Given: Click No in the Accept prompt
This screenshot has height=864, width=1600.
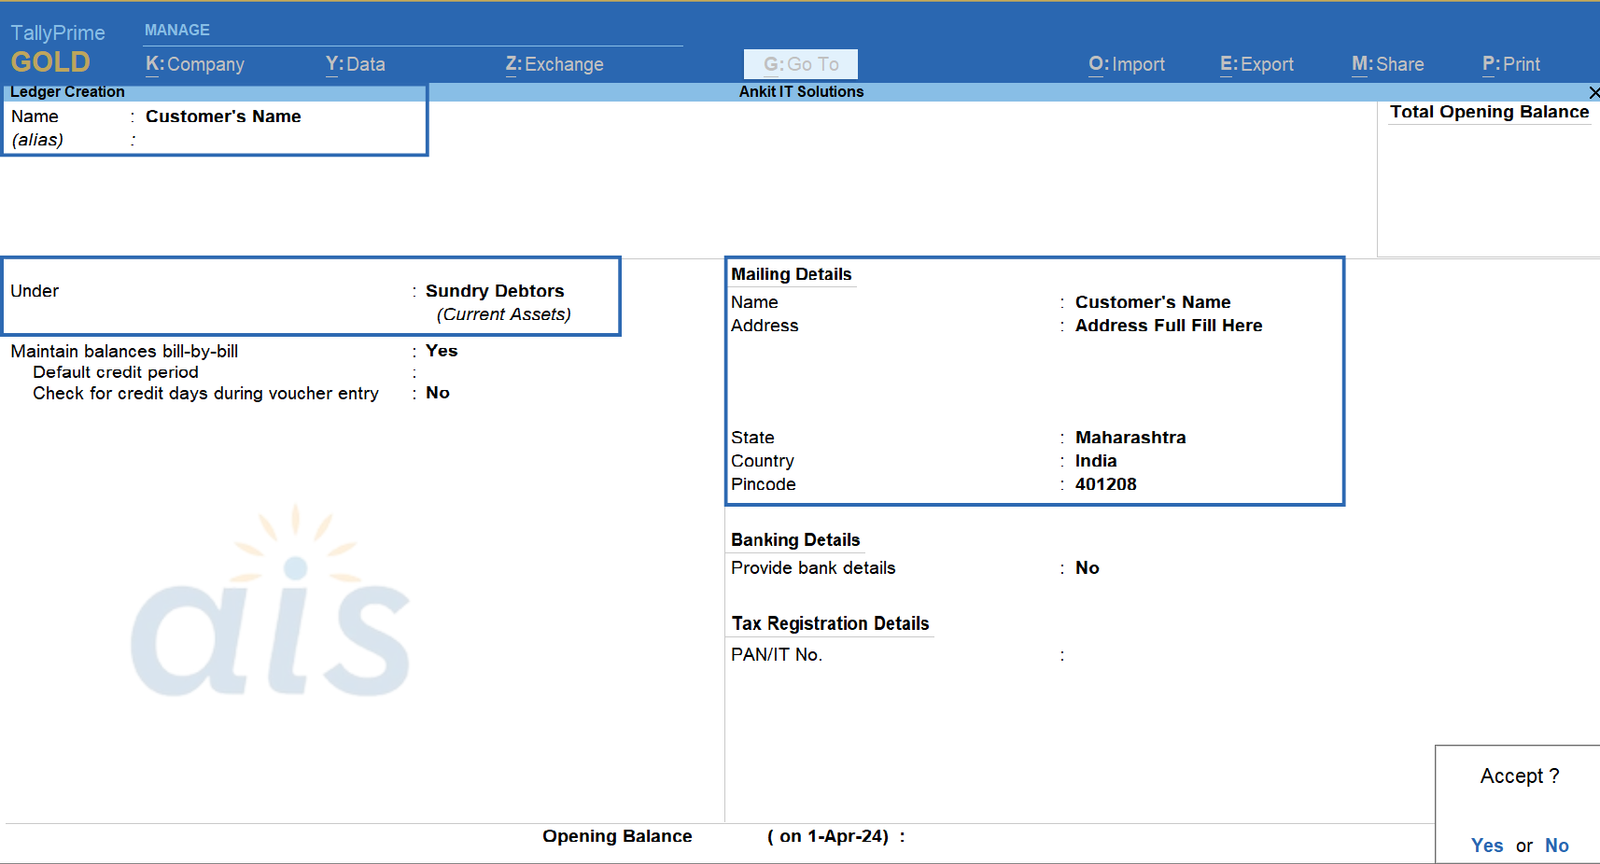Looking at the screenshot, I should 1556,846.
